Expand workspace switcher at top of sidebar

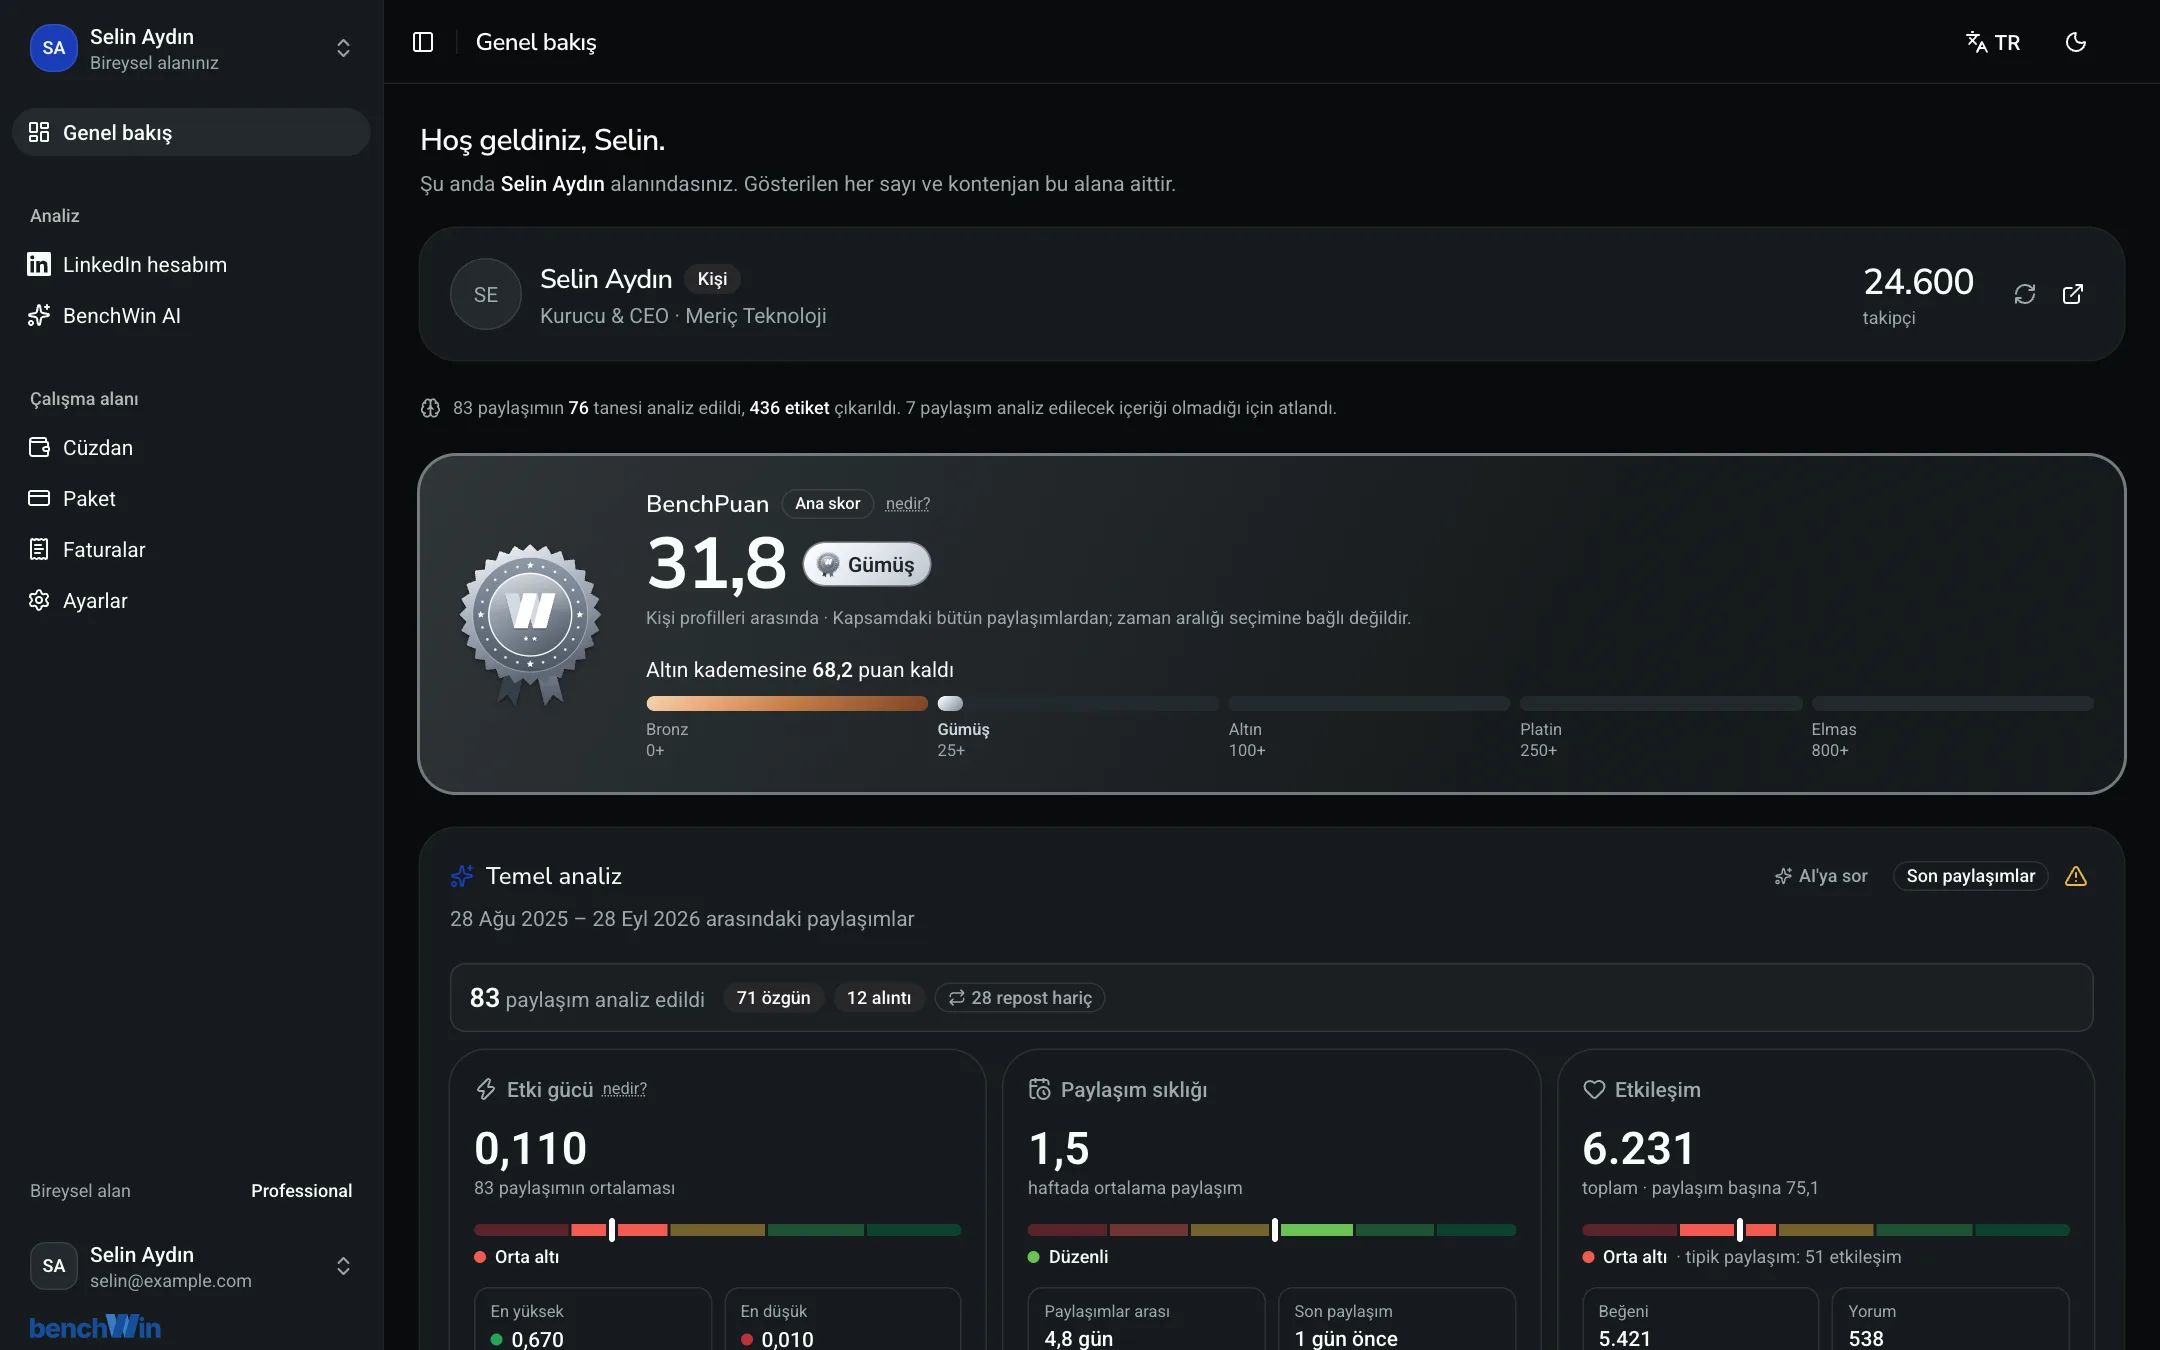343,48
